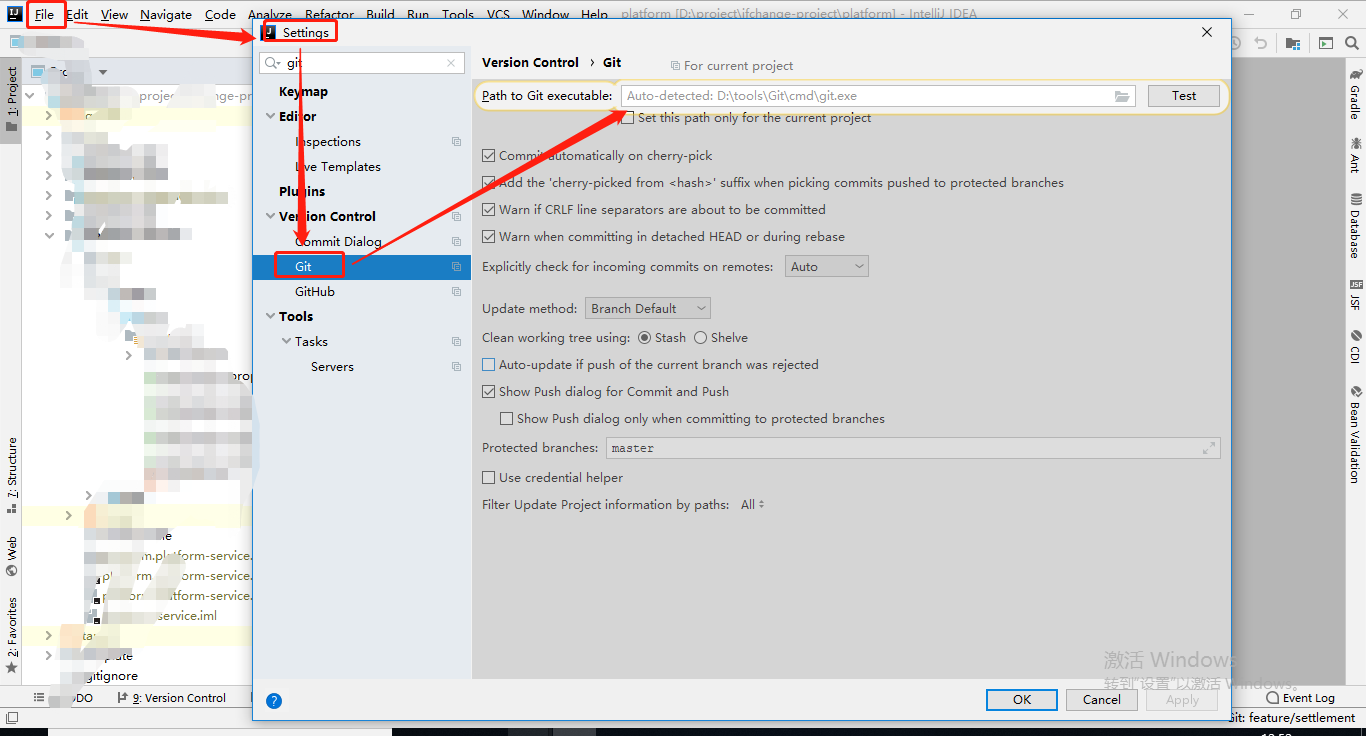Viewport: 1366px width, 736px height.
Task: Open the File menu
Action: tap(45, 15)
